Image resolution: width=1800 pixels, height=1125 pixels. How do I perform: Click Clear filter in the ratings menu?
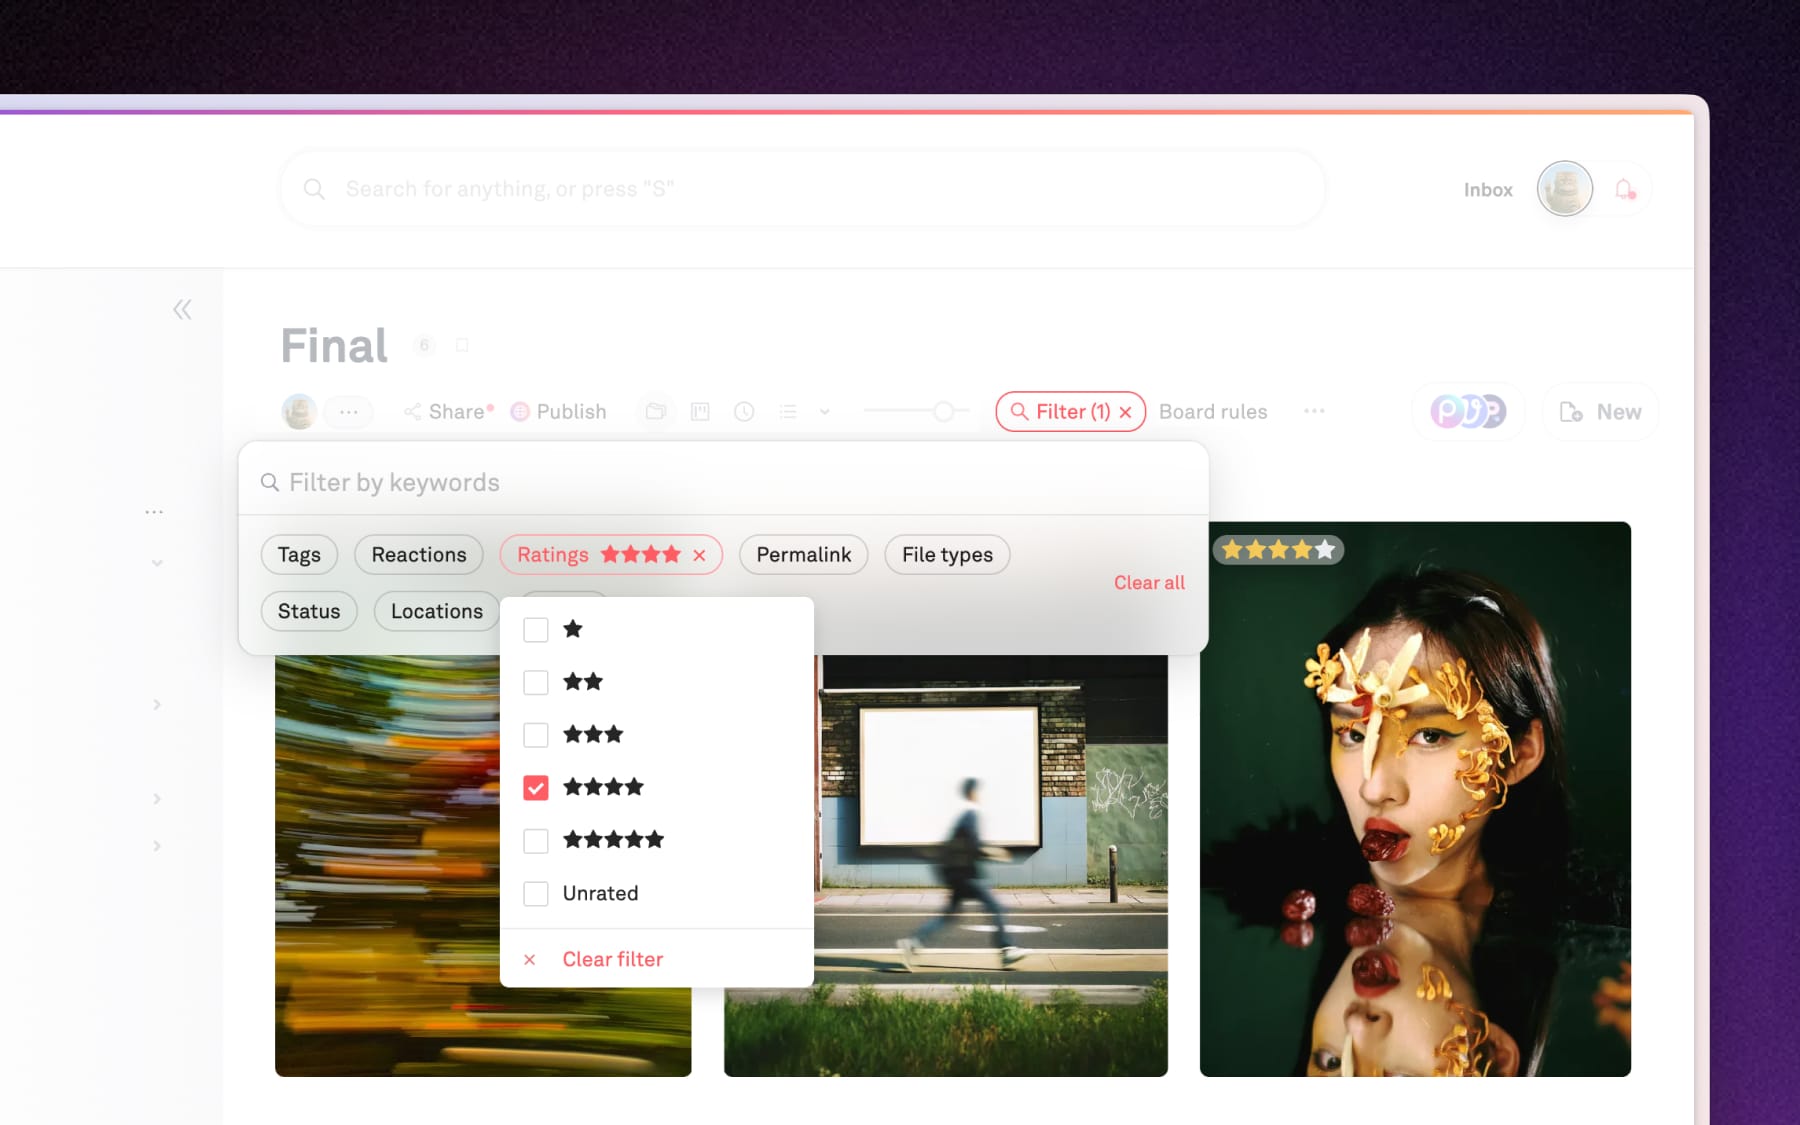612,959
